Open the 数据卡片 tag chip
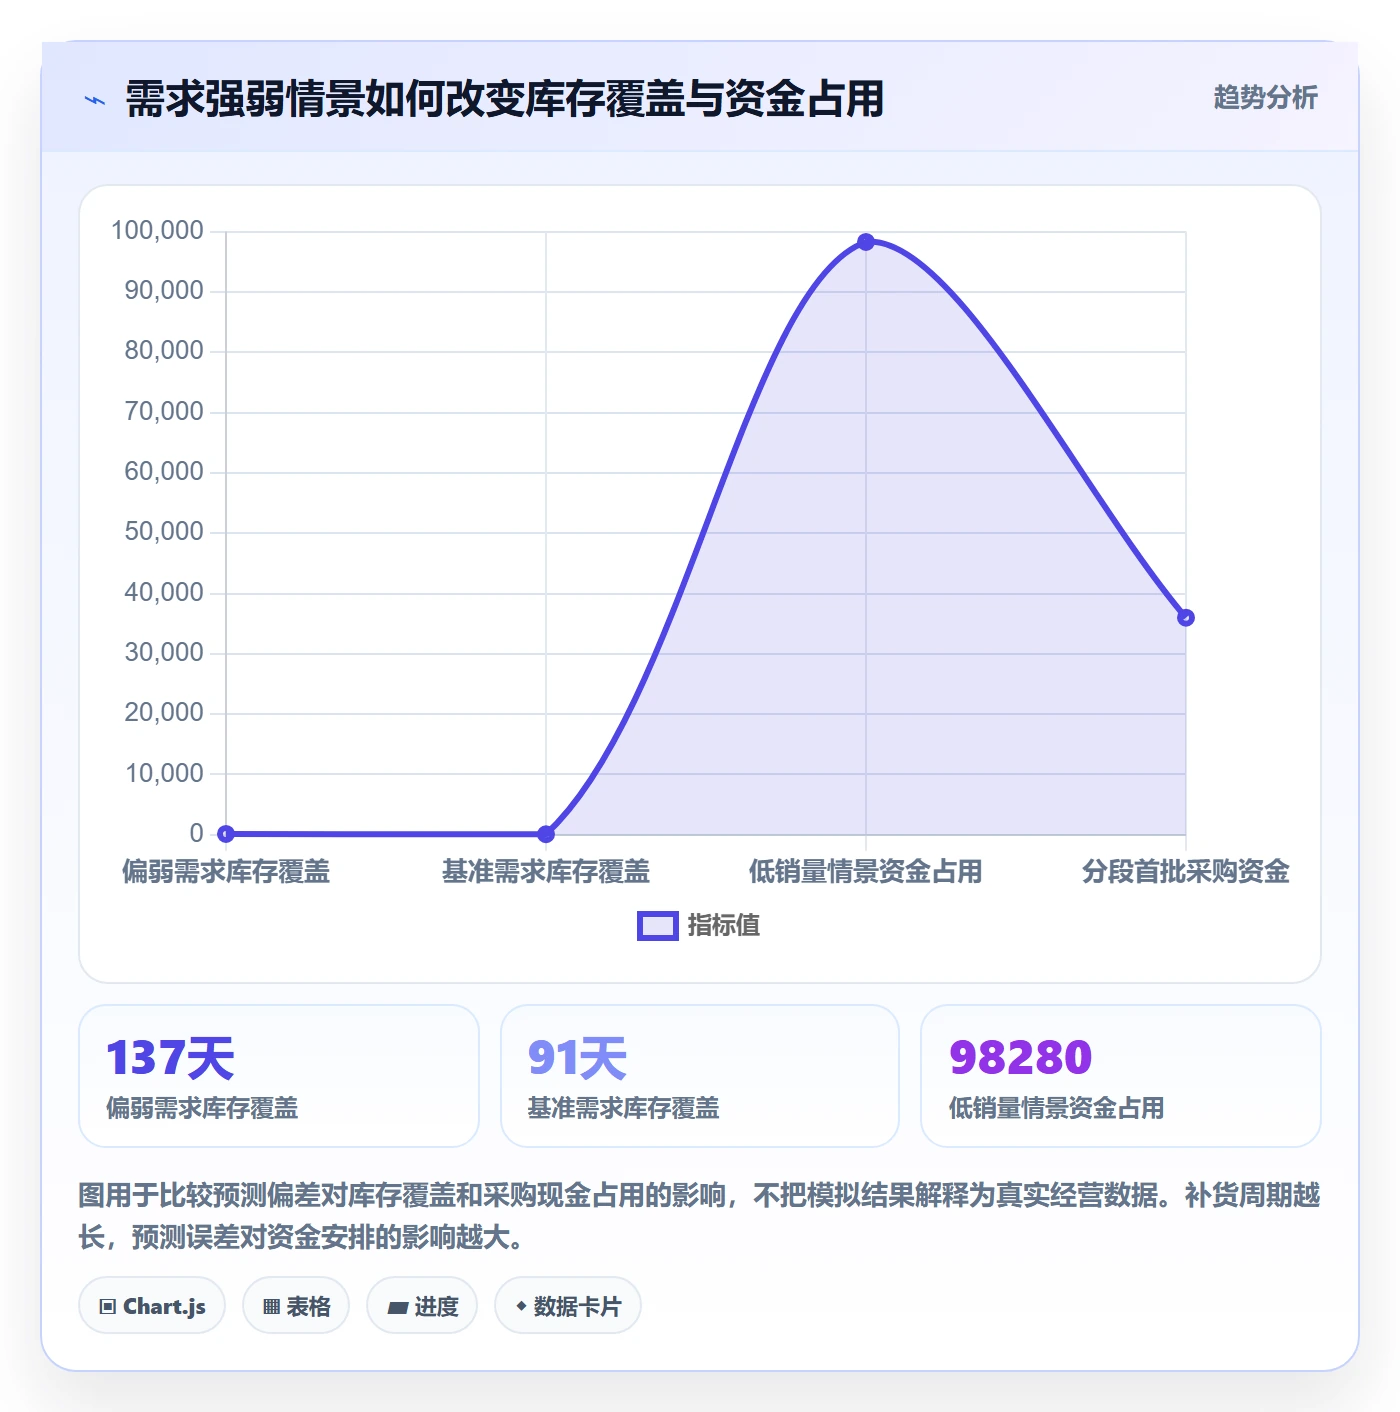 click(568, 1306)
